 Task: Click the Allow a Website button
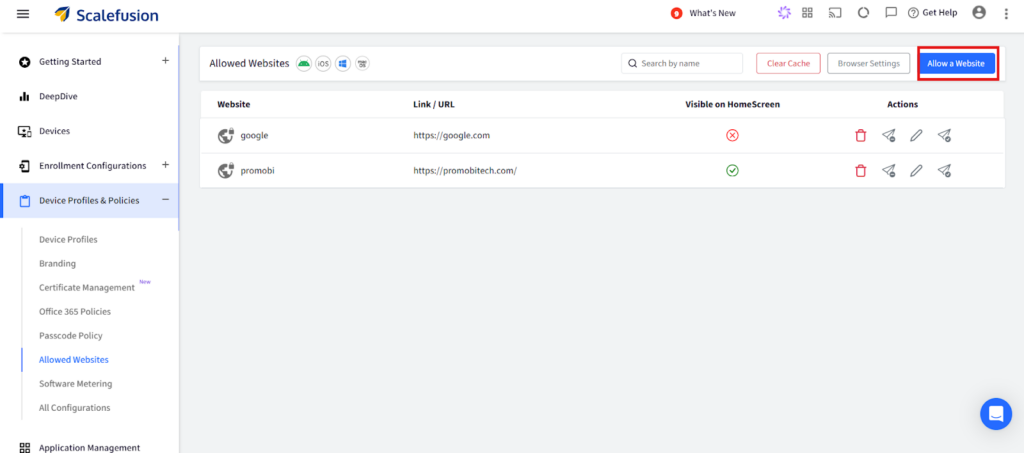[957, 63]
